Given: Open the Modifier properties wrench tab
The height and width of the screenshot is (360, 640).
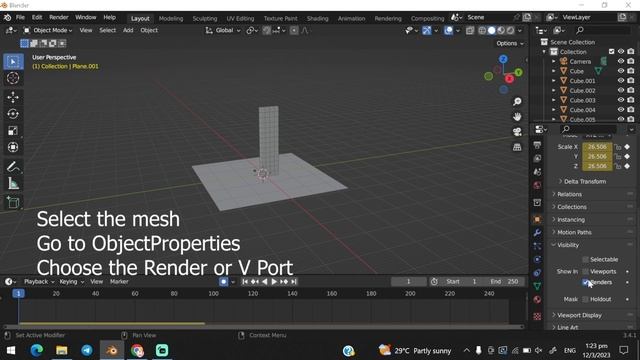Looking at the screenshot, I should [x=537, y=233].
